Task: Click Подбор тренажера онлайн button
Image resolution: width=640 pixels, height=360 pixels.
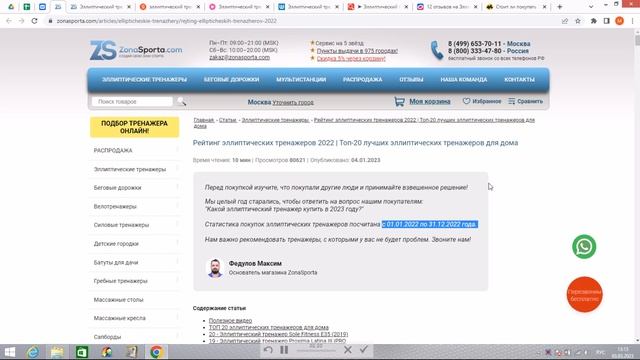Action: coord(134,127)
